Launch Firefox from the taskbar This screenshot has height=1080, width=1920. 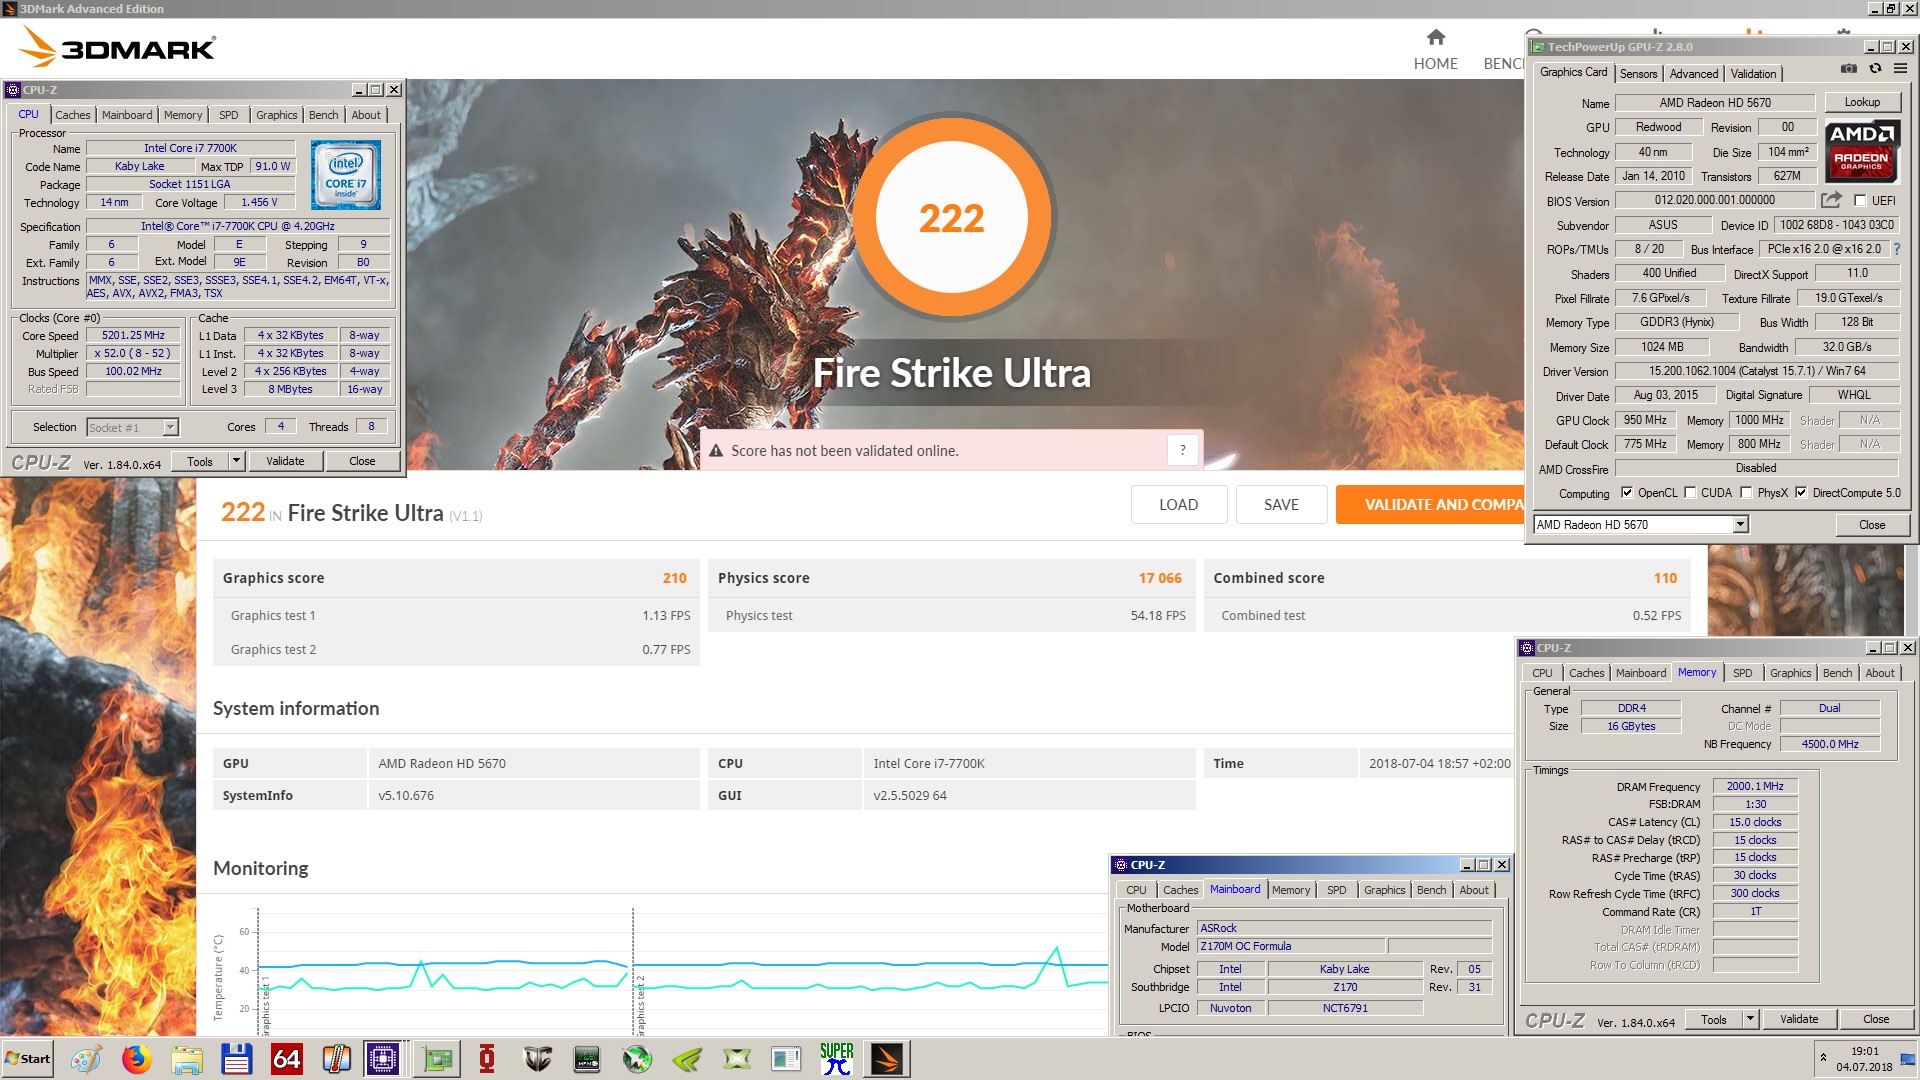click(x=136, y=1059)
